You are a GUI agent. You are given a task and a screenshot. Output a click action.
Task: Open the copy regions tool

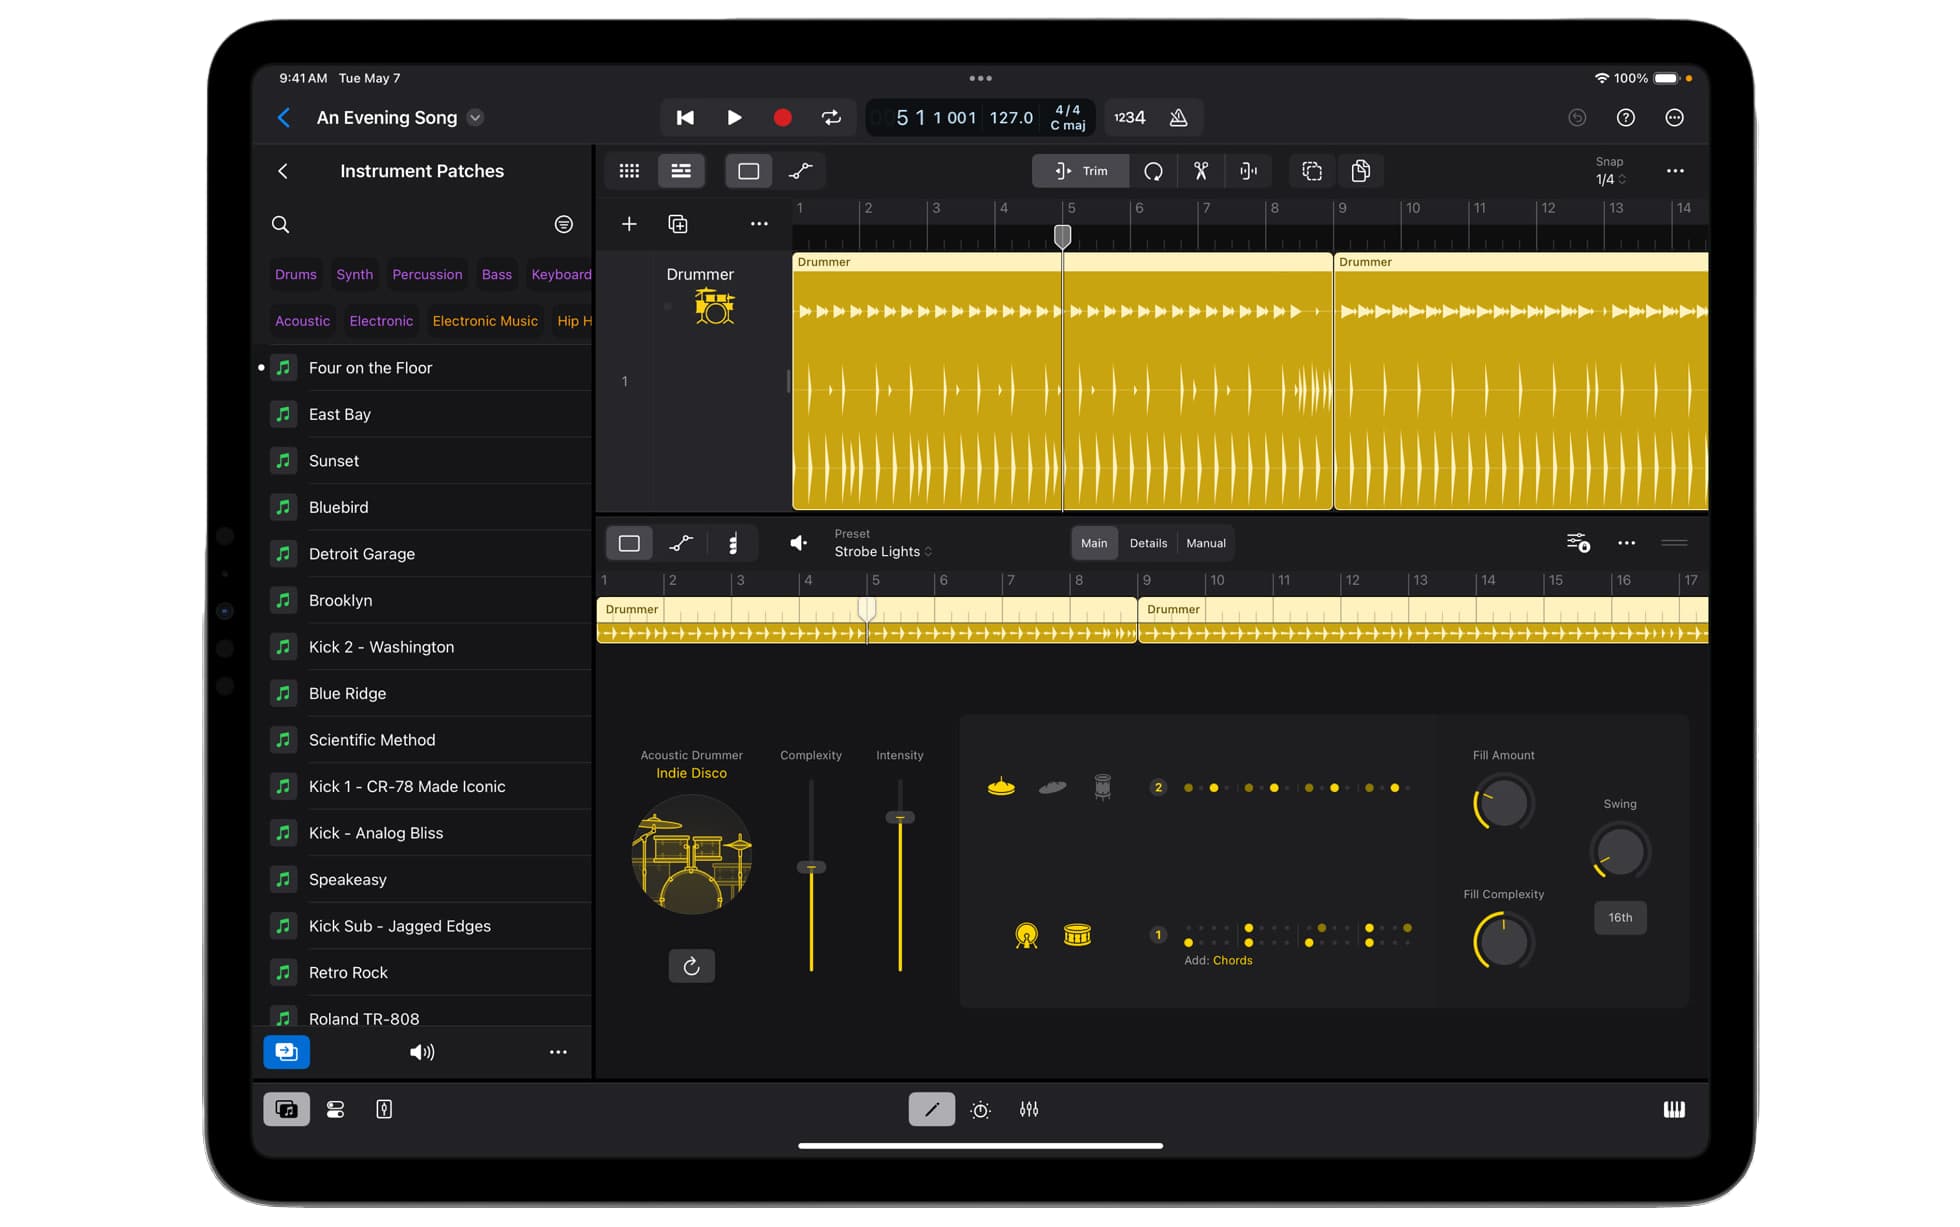(x=1361, y=171)
